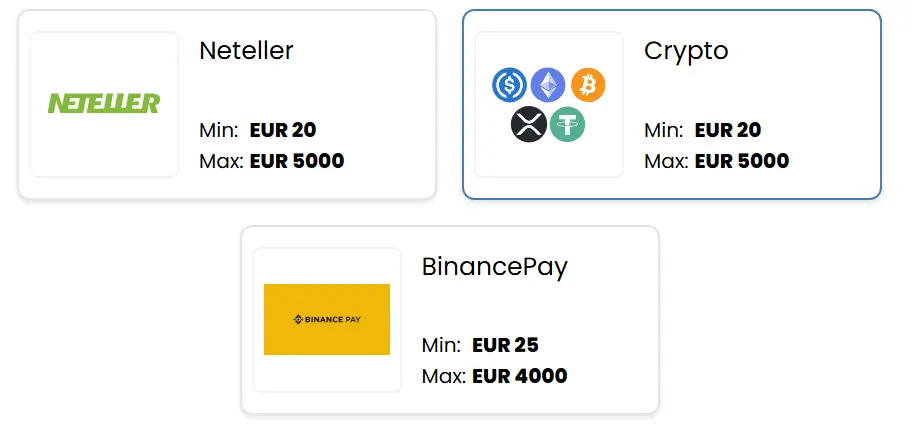Click BinancePay minimum amount EUR 25
This screenshot has width=920, height=447.
tap(505, 346)
